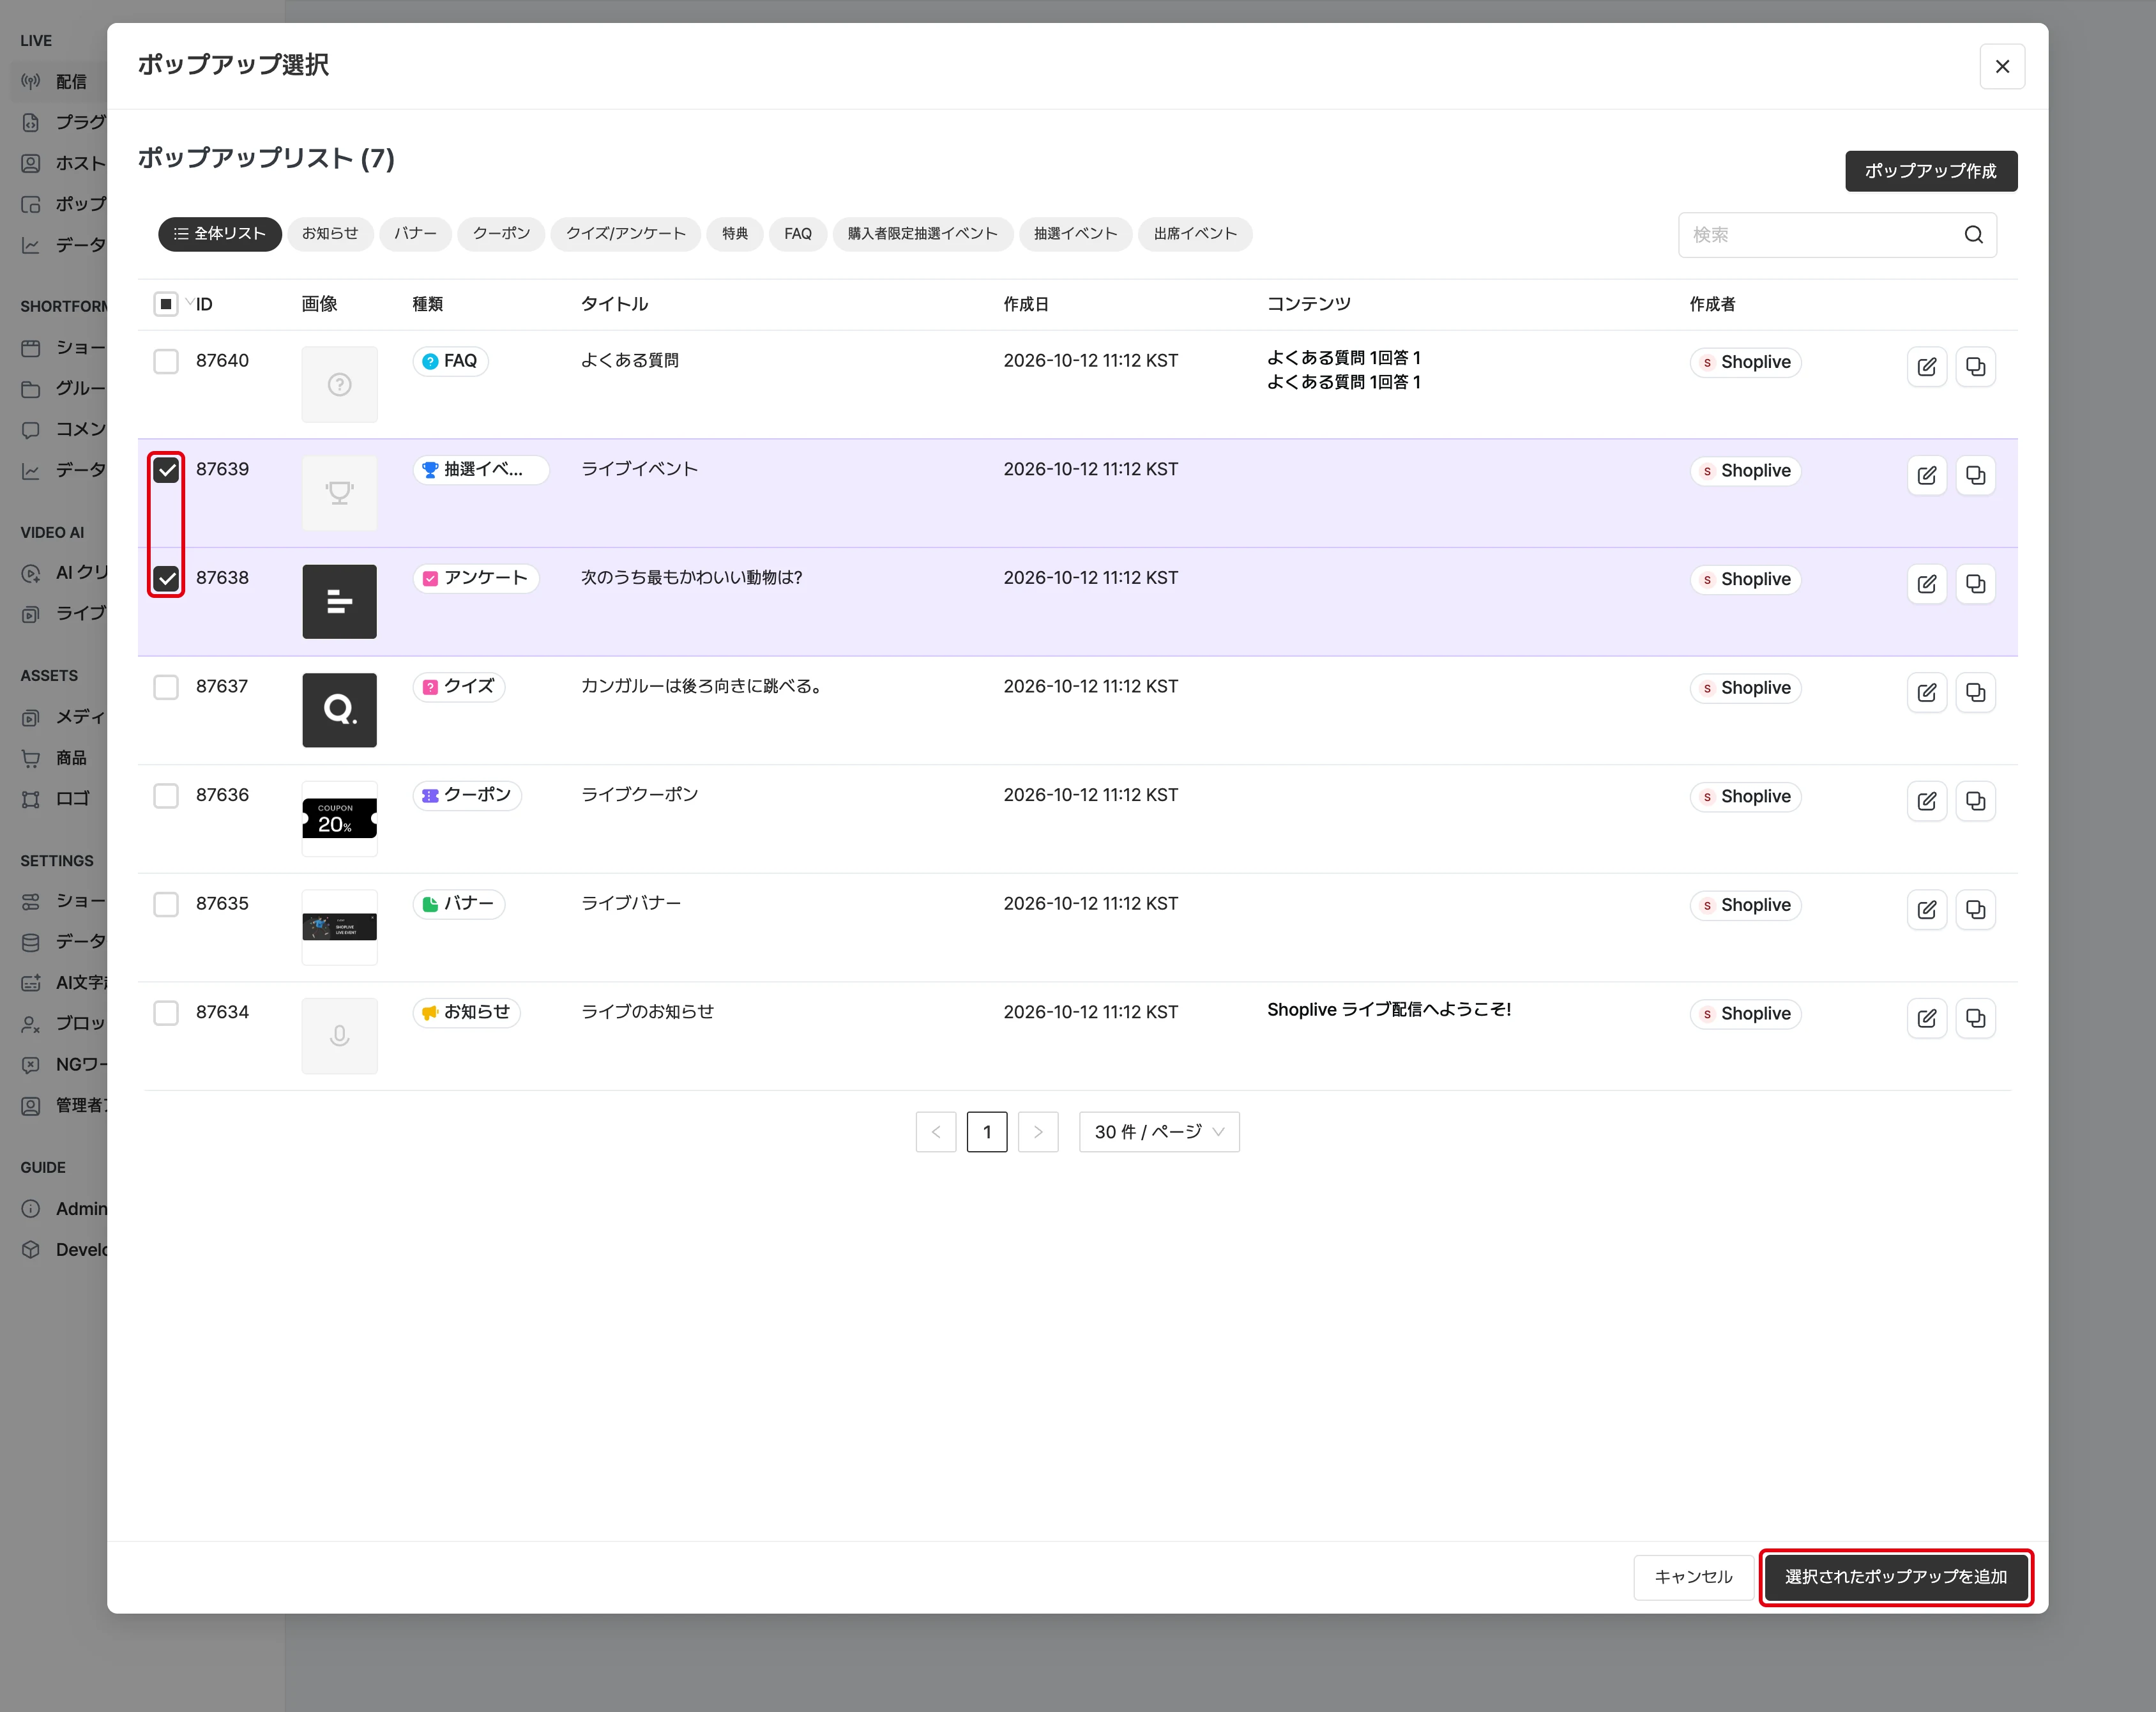Click edit icon for the クイズ row

(1926, 692)
